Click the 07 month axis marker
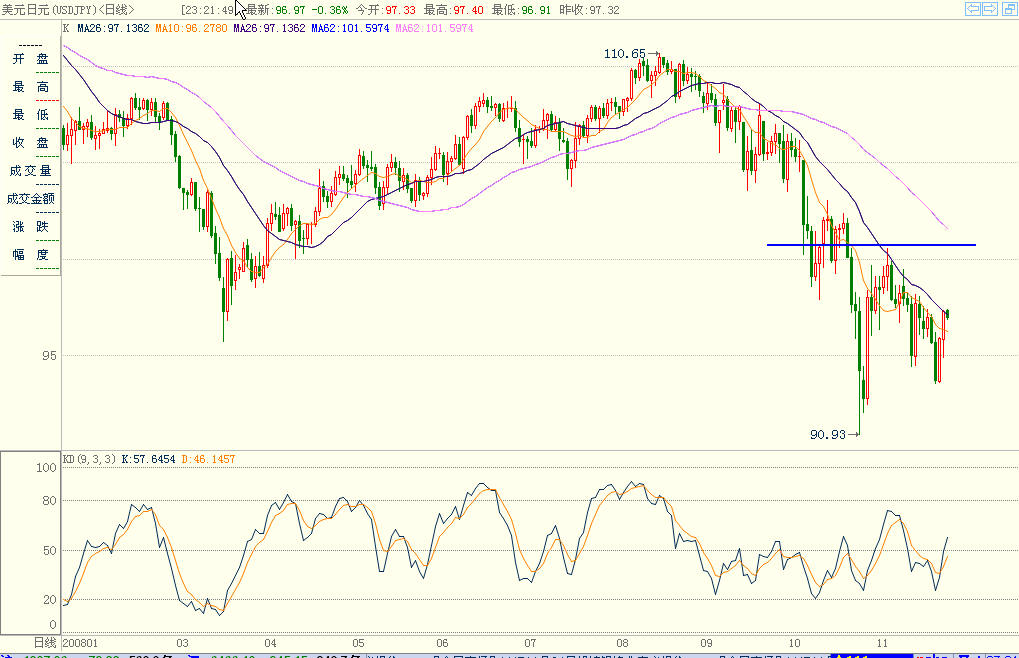The width and height of the screenshot is (1019, 658). tap(530, 644)
